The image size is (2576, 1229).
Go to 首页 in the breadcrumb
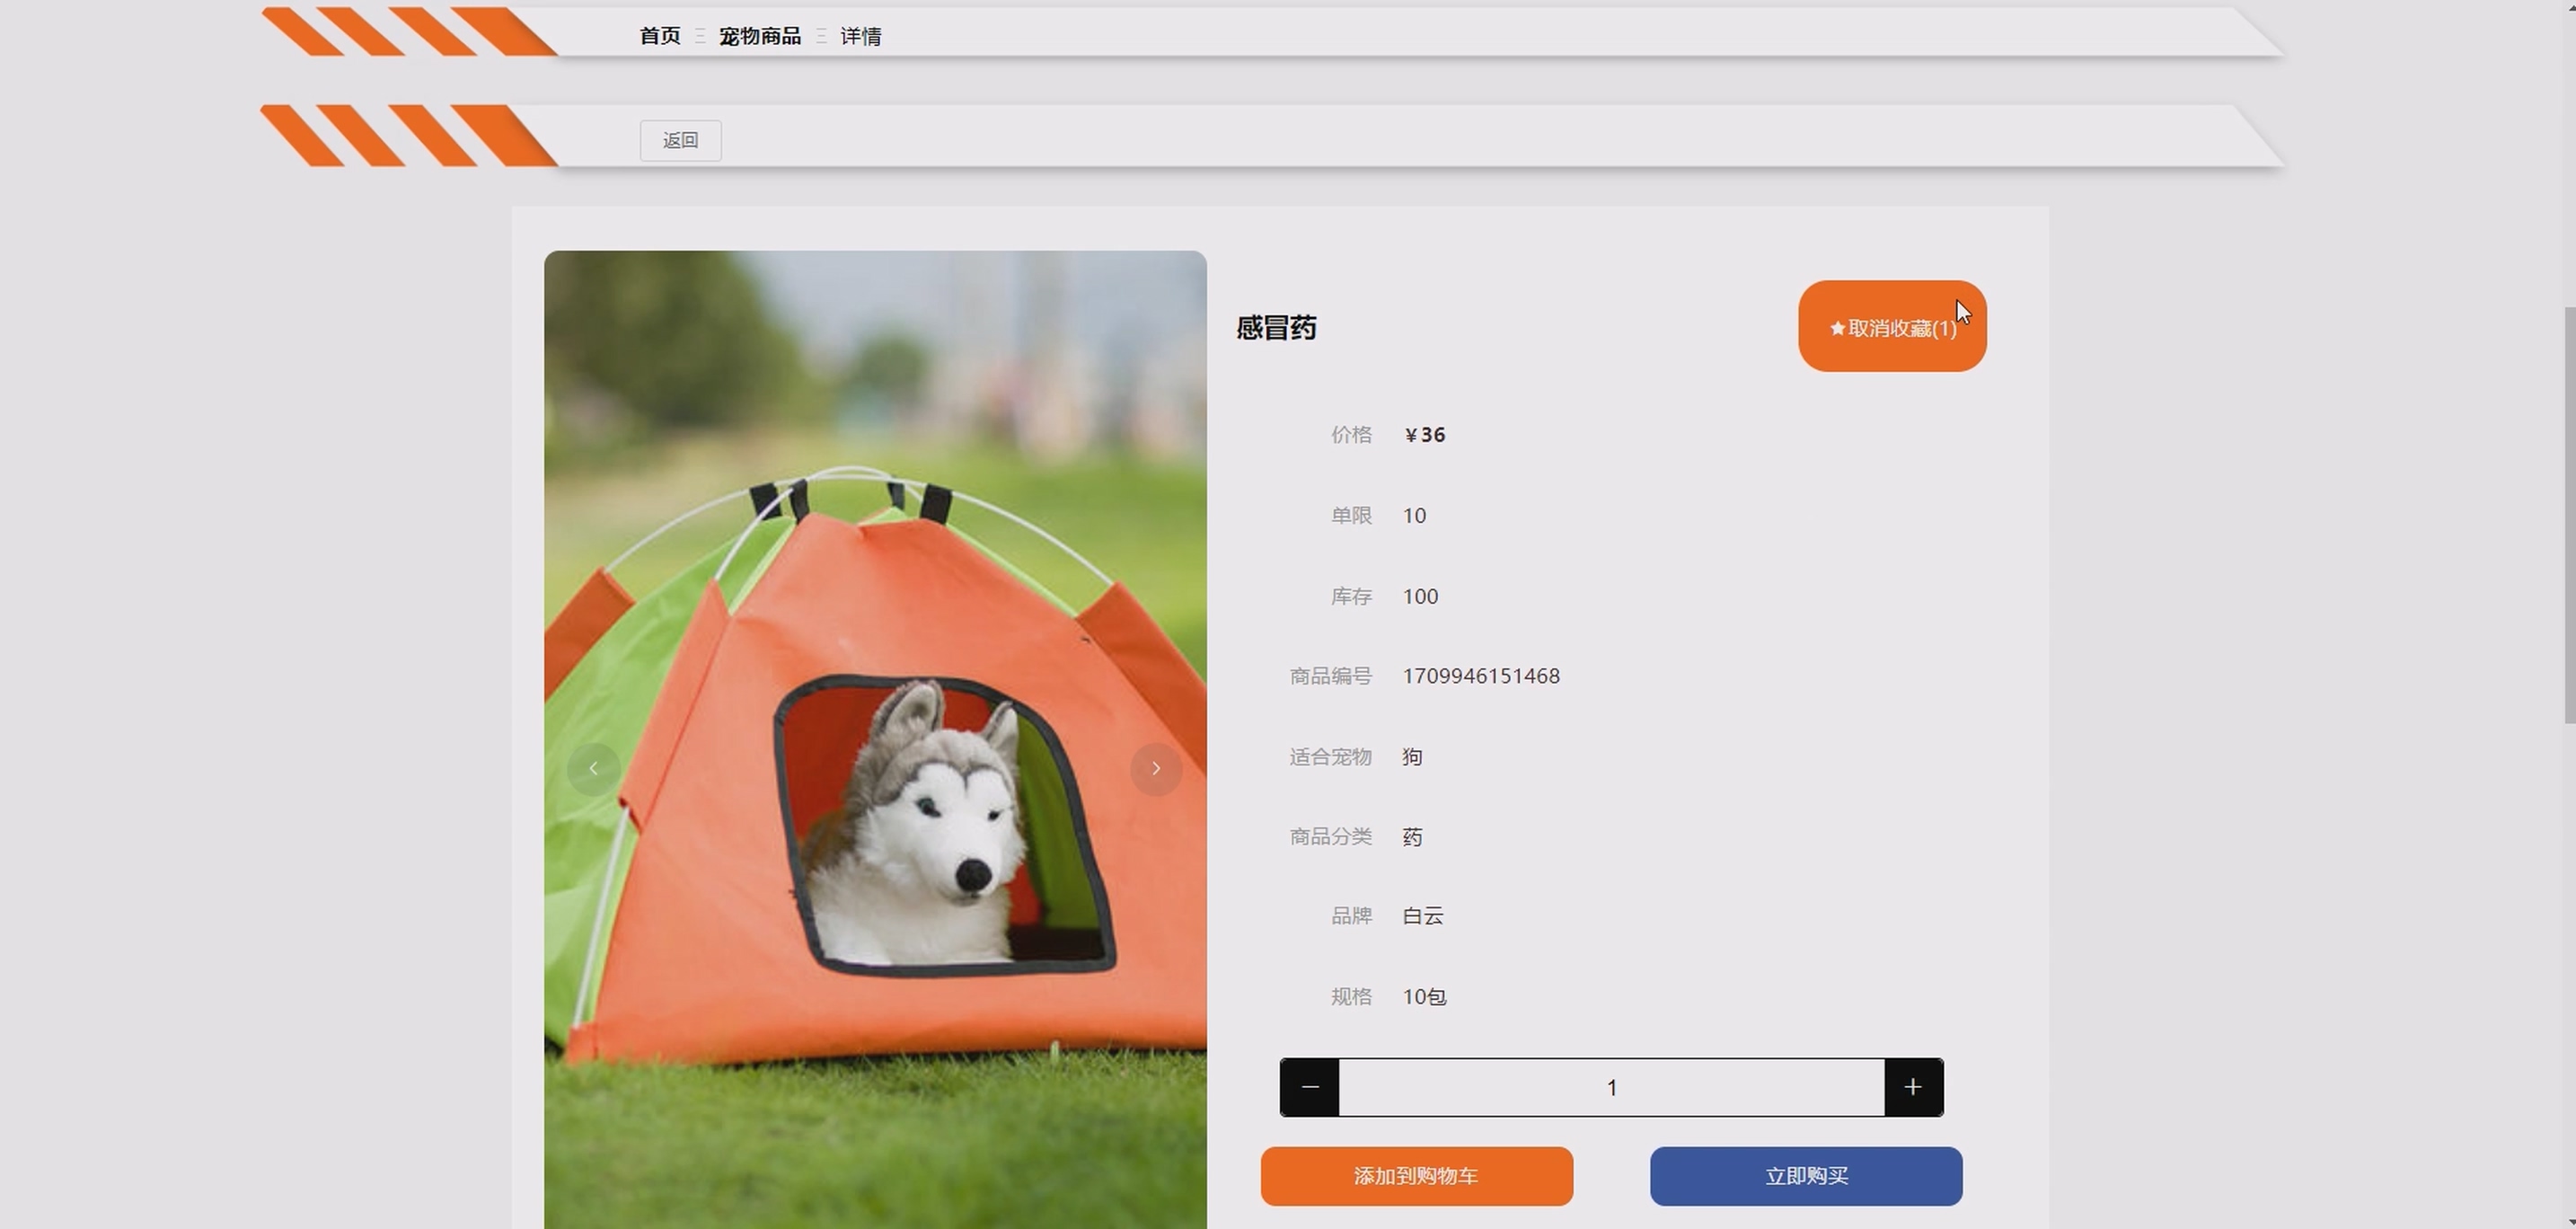point(659,36)
